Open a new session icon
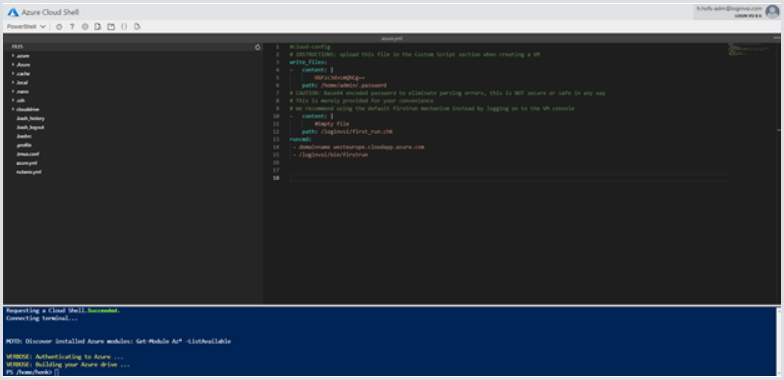The image size is (784, 380). click(x=111, y=26)
